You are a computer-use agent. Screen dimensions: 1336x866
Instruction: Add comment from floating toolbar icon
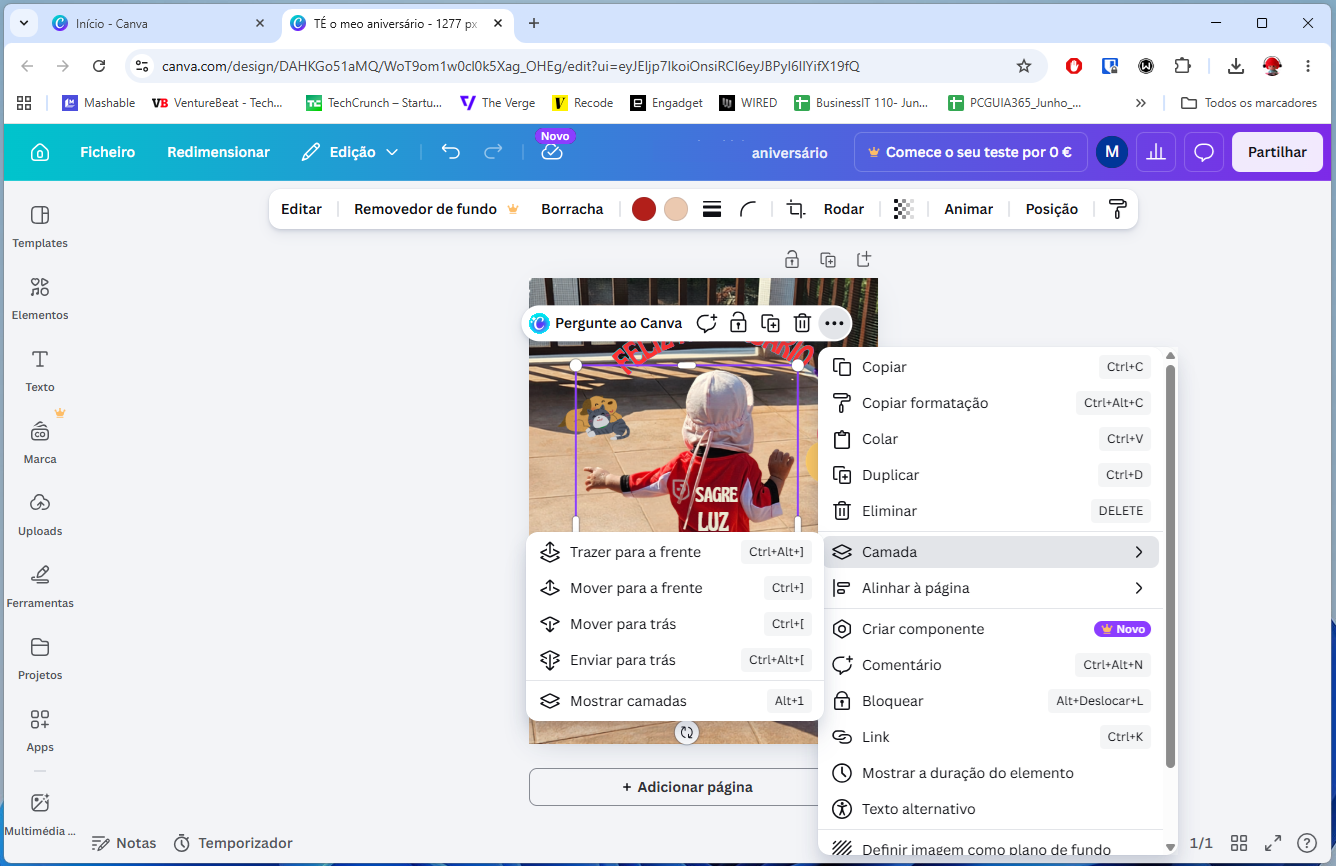(x=707, y=323)
